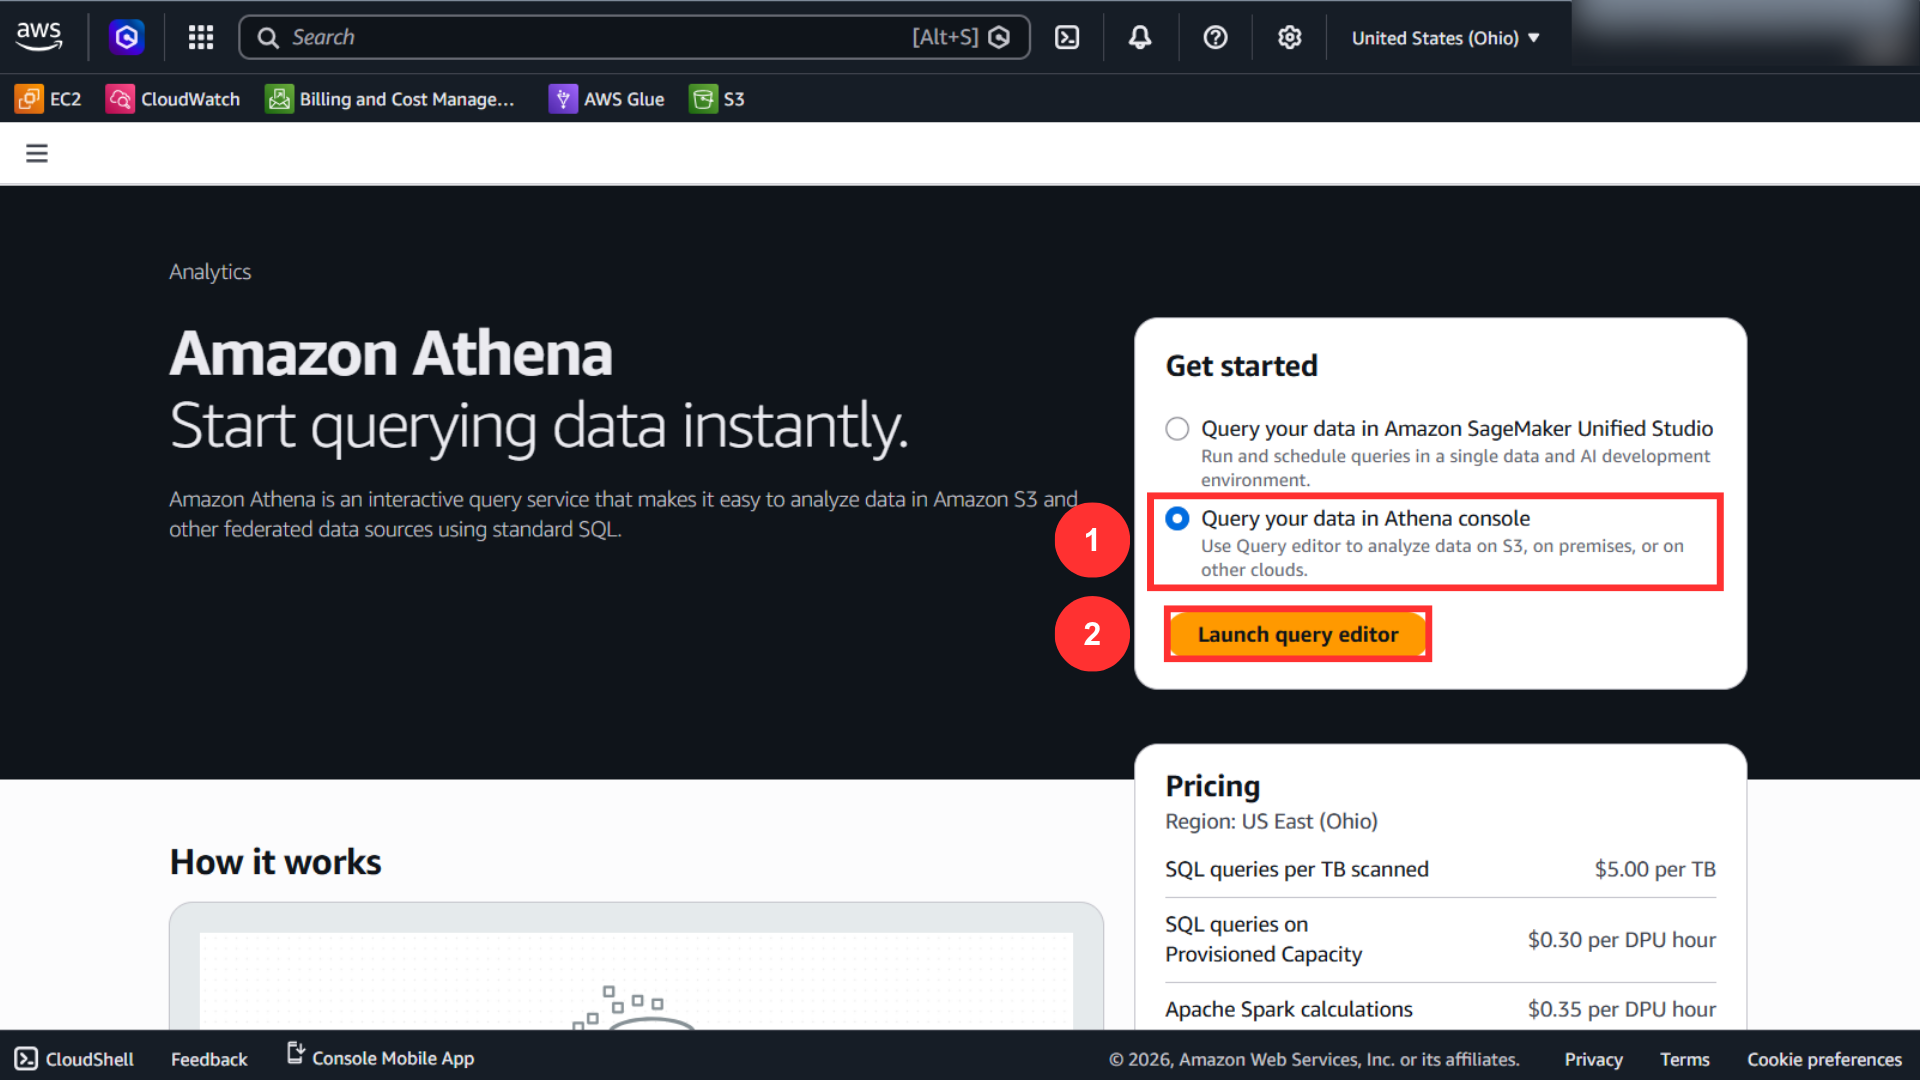Image resolution: width=1920 pixels, height=1080 pixels.
Task: Click SQL queries on Provisioned Capacity label
Action: (1263, 939)
